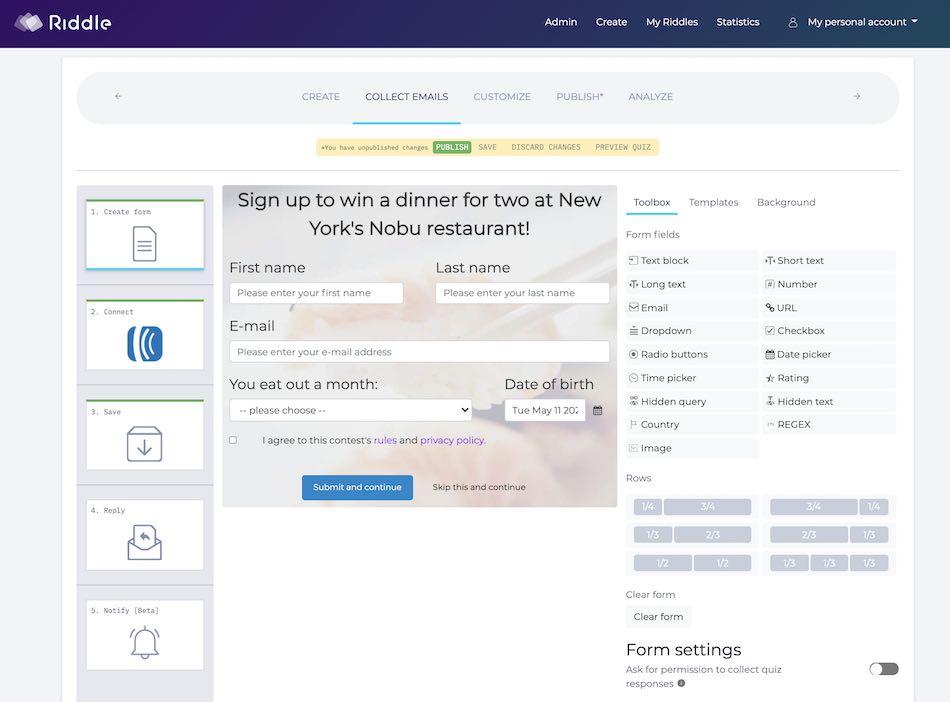The height and width of the screenshot is (702, 950).
Task: Open the ANALYZE tab
Action: (651, 97)
